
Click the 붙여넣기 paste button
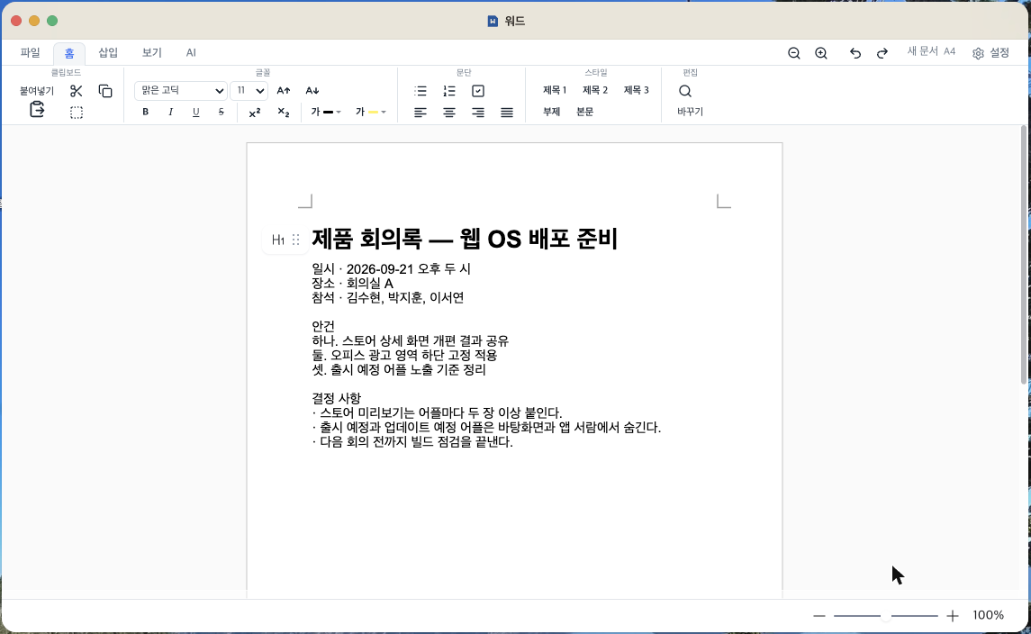(37, 91)
